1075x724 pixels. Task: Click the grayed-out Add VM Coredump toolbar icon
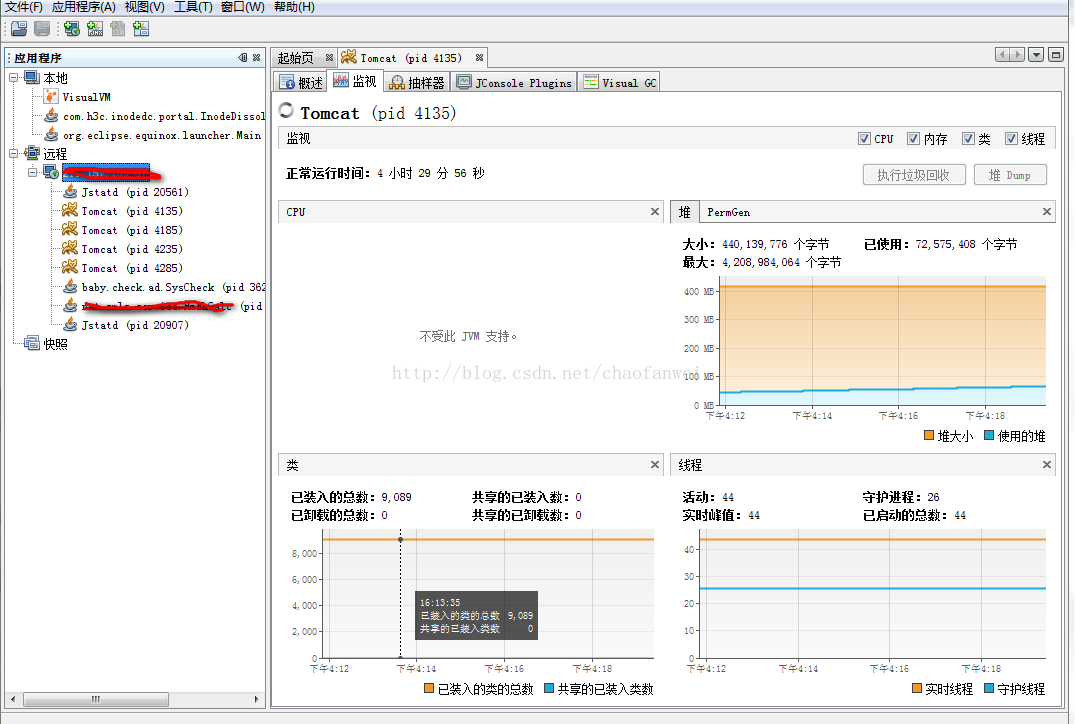(x=118, y=28)
